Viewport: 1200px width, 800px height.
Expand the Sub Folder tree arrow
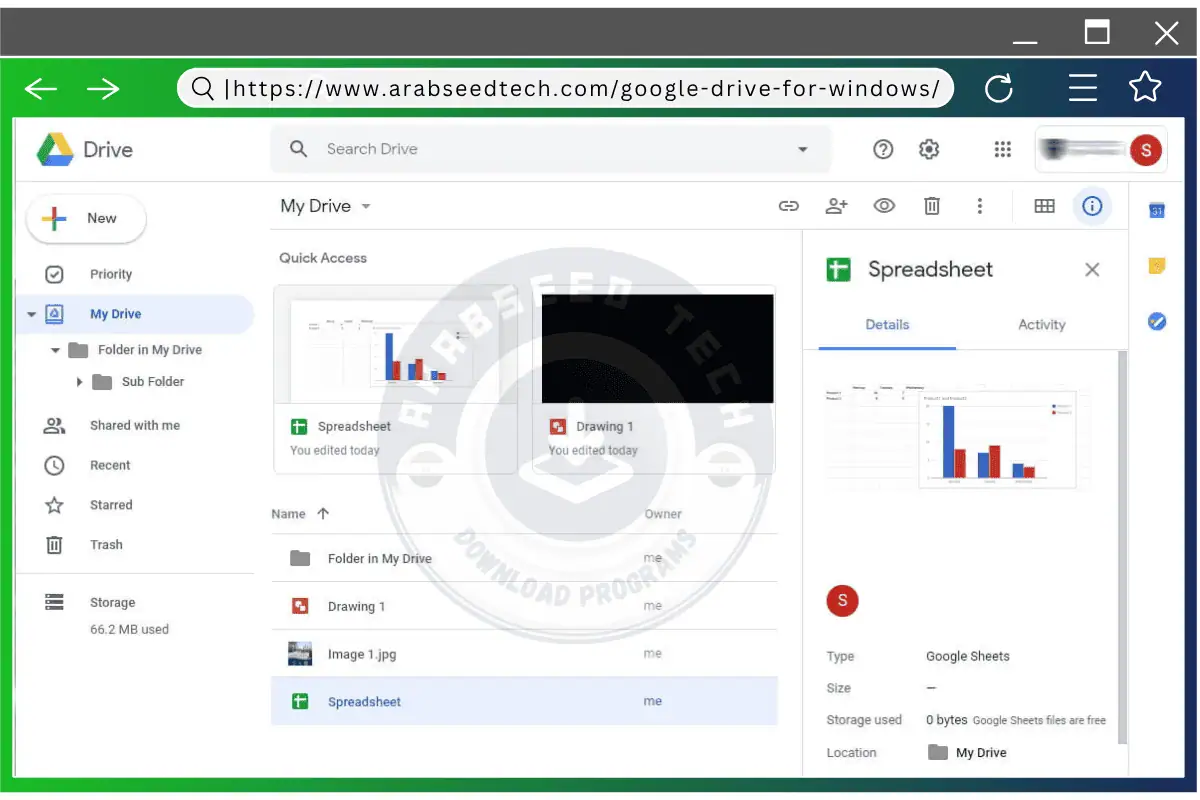pos(80,382)
